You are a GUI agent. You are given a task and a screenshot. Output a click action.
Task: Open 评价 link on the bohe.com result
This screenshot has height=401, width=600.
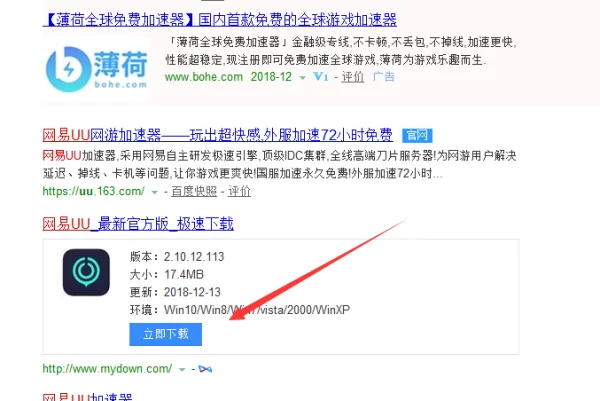352,77
